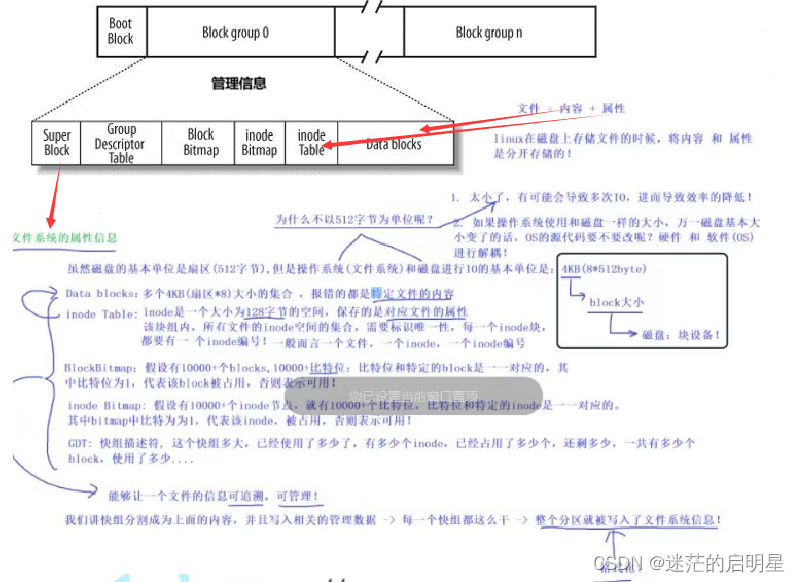Viewport: 800px width, 582px height.
Task: Click the 管理信息 heading
Action: pyautogui.click(x=239, y=84)
